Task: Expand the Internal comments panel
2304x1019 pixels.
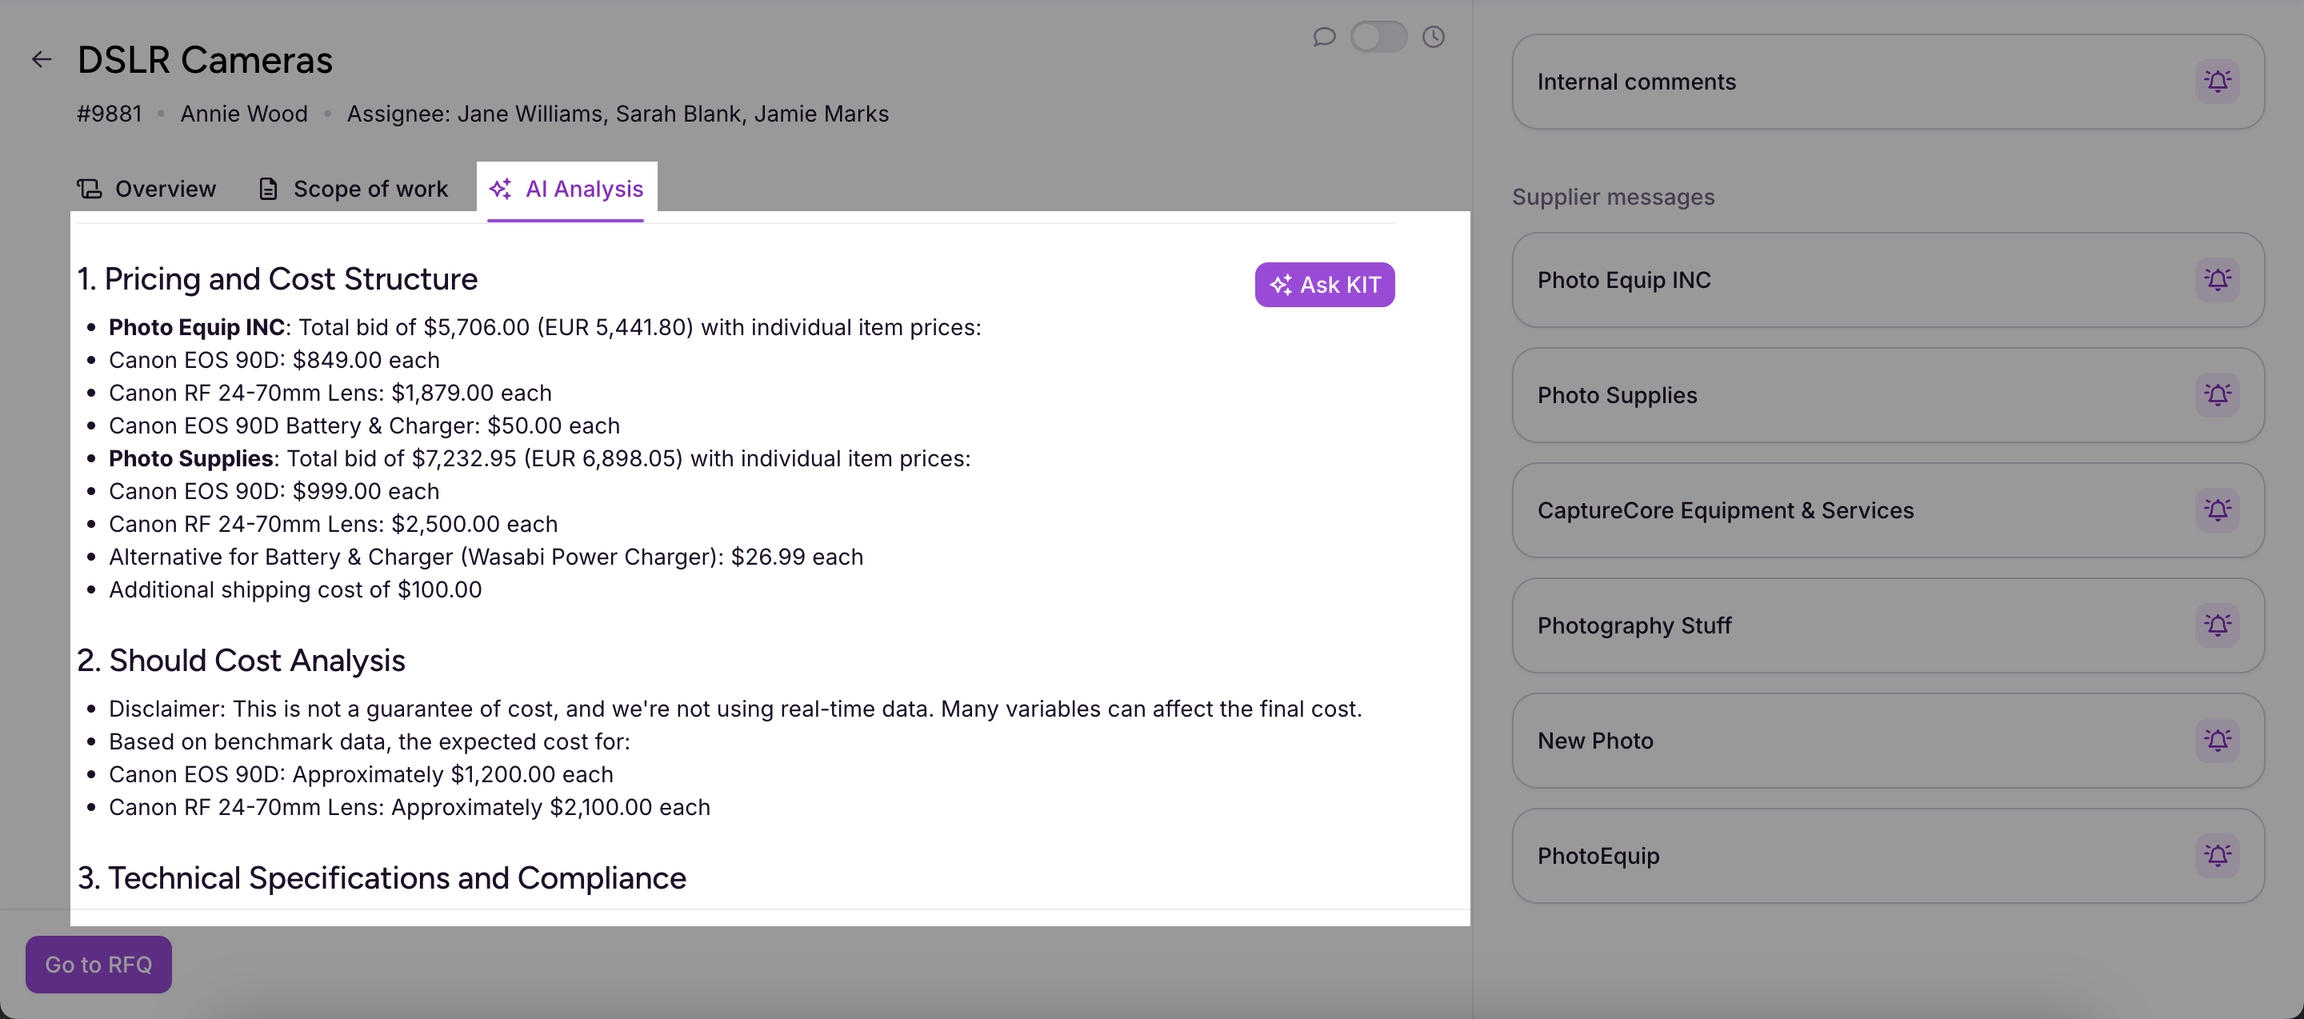Action: pos(1800,82)
